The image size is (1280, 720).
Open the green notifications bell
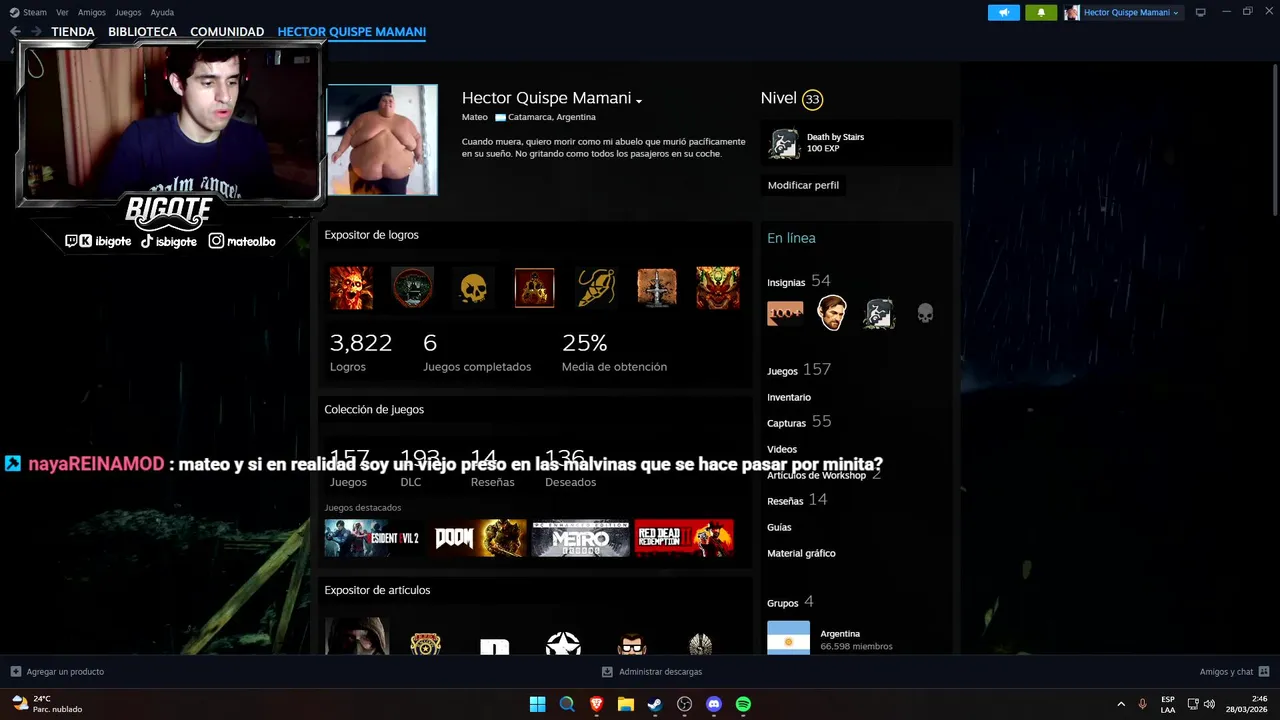(x=1041, y=12)
